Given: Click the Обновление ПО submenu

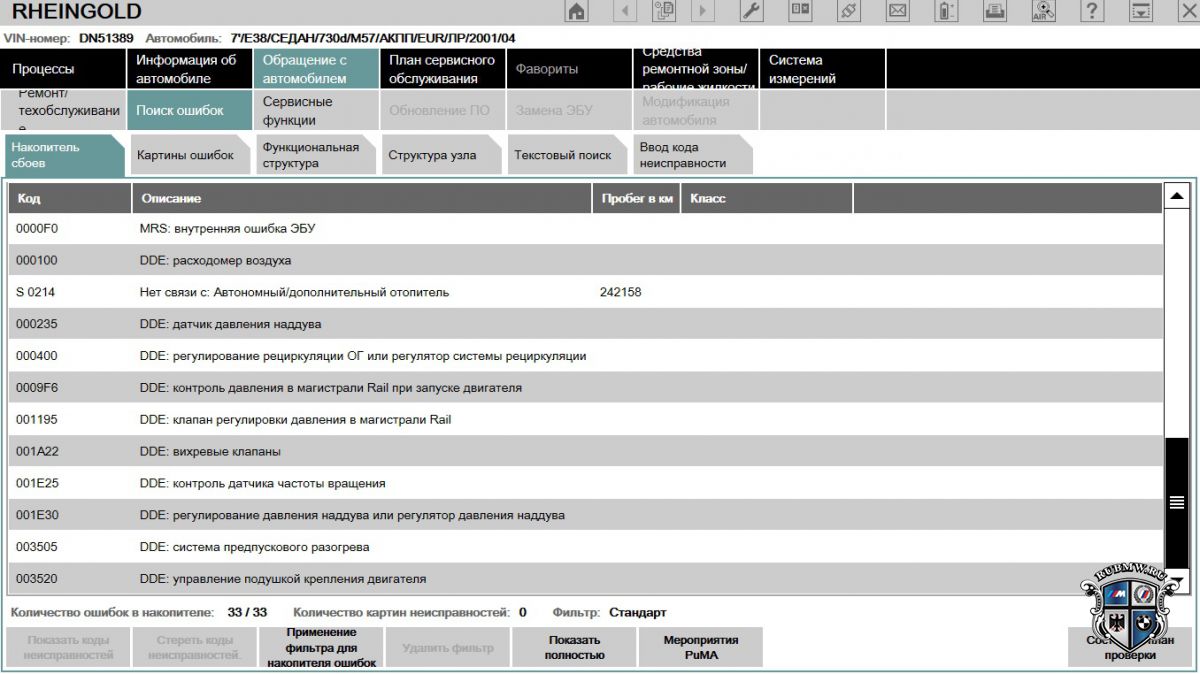Looking at the screenshot, I should (x=441, y=110).
